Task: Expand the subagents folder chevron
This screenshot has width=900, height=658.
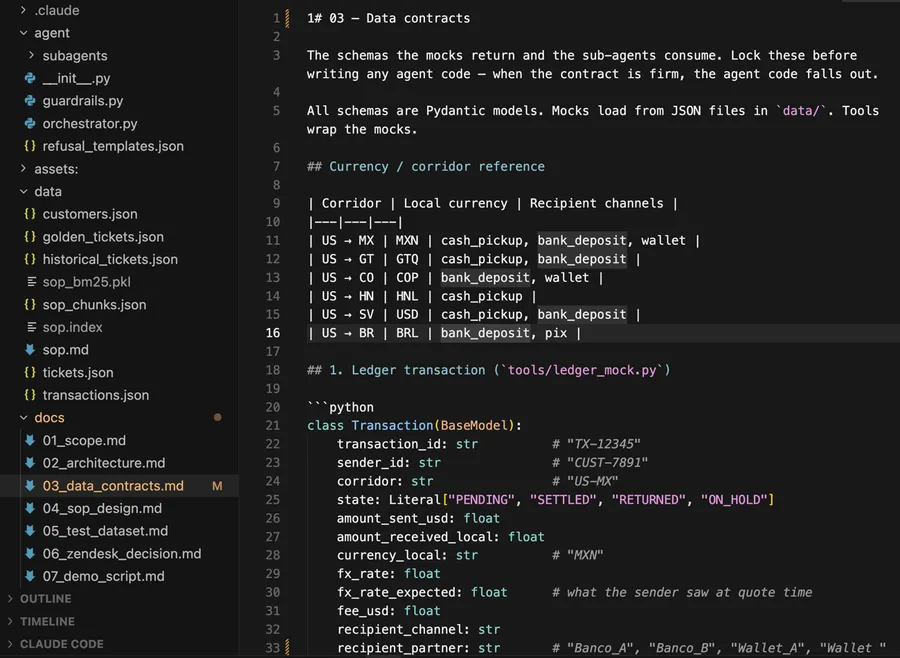Action: coord(32,55)
